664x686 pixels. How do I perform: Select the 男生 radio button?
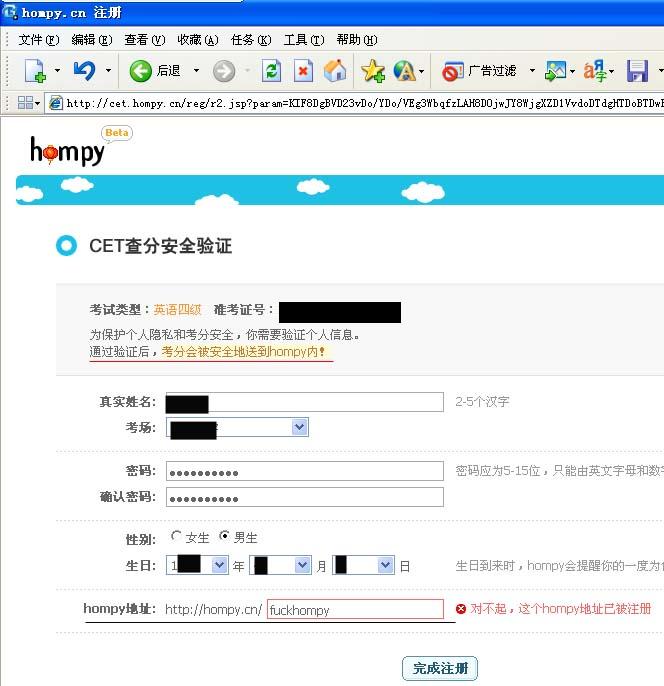point(224,536)
